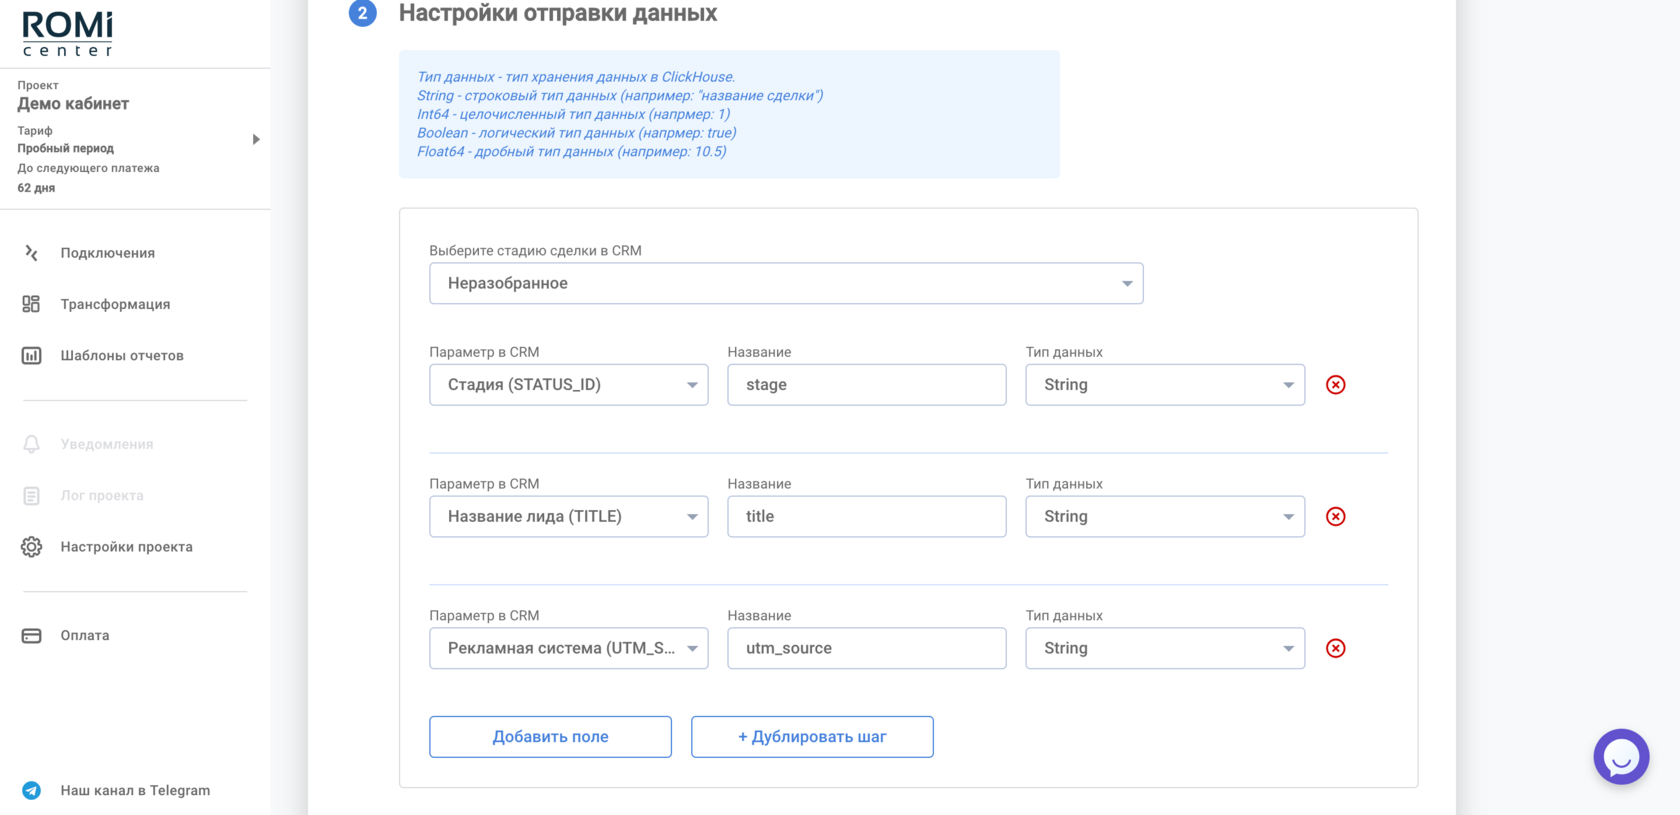Click the Трансформация sidebar icon

pos(31,304)
